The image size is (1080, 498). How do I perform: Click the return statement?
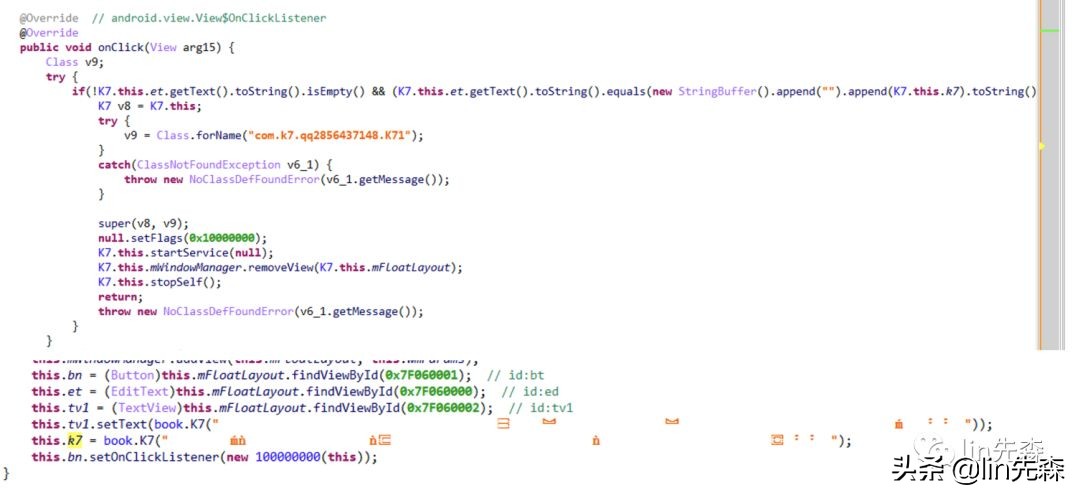coord(121,297)
